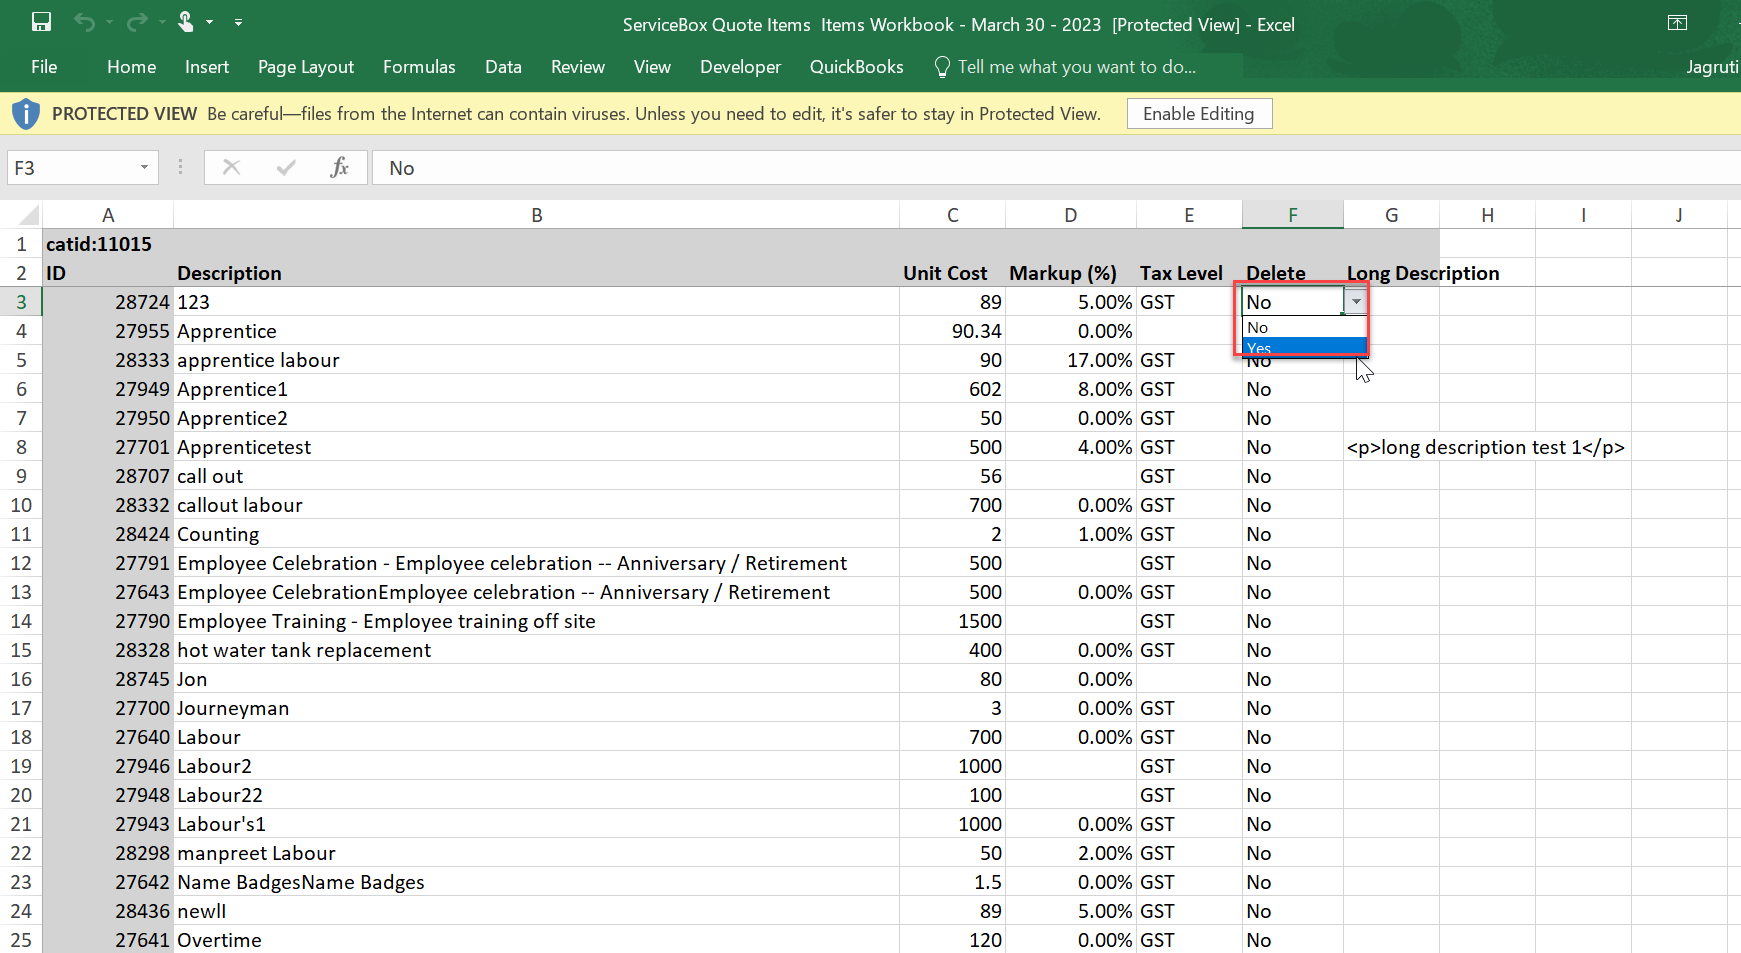Open Customize Quick Access Toolbar dropdown
This screenshot has width=1741, height=953.
238,22
